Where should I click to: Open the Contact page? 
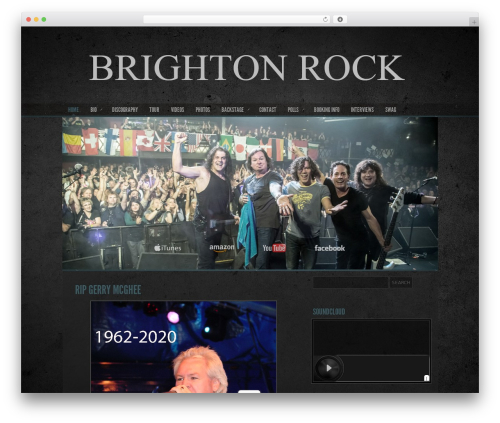267,109
